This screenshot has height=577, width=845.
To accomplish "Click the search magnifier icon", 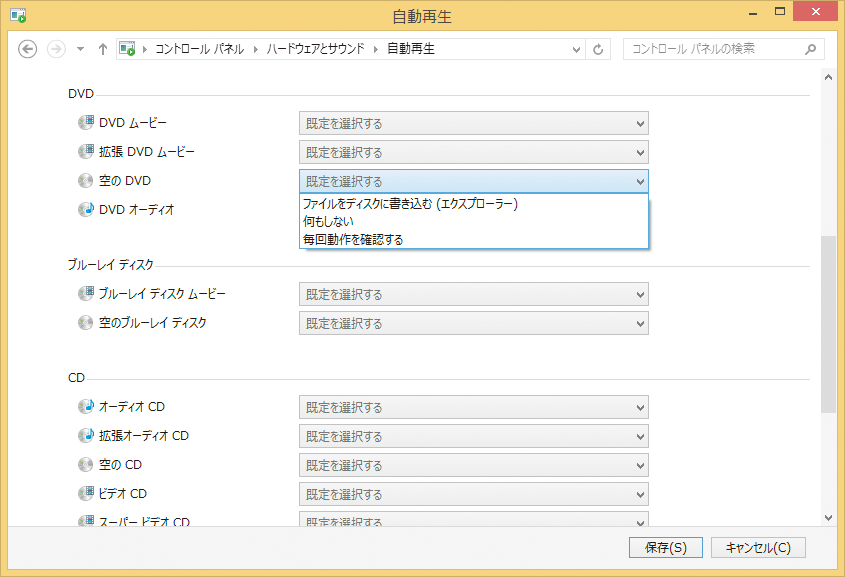I will [x=810, y=50].
